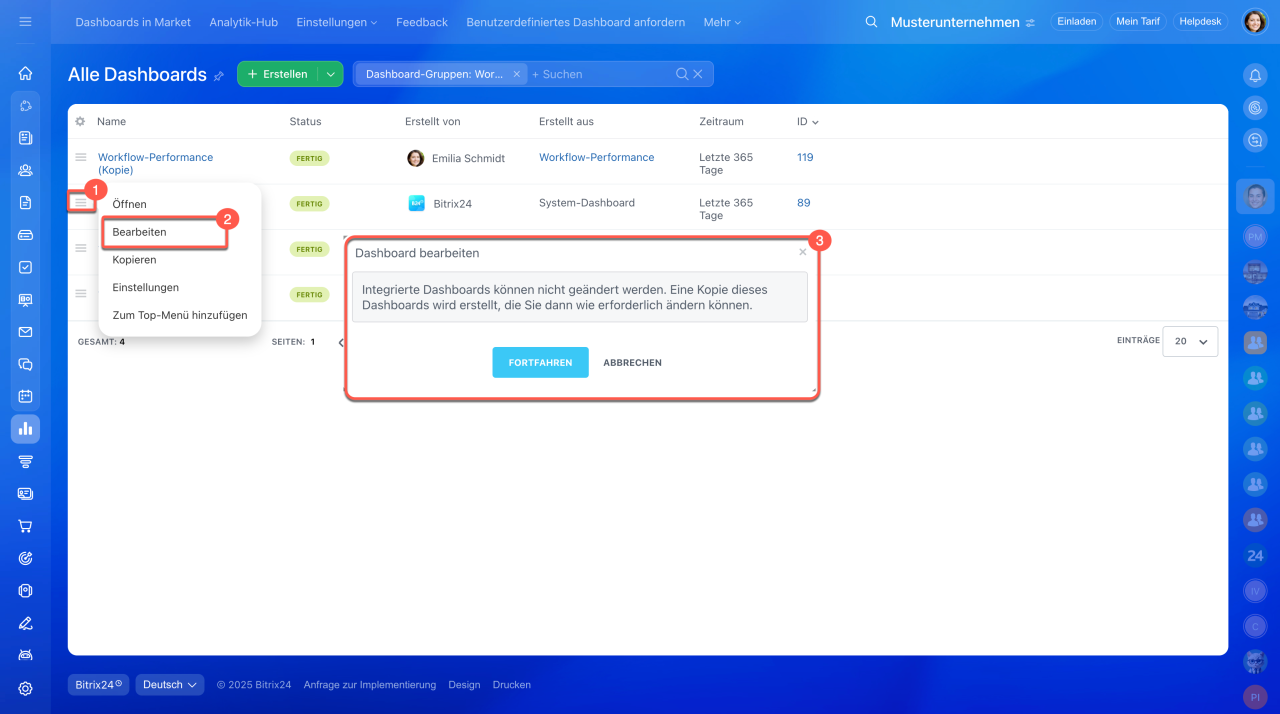Open the Helpdesk button
This screenshot has width=1280, height=714.
click(x=1200, y=22)
